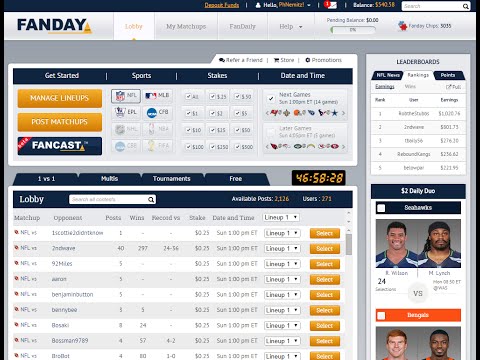Viewport: 480px width, 360px height.
Task: Toggle the $100 stake checkbox
Action: (x=188, y=146)
